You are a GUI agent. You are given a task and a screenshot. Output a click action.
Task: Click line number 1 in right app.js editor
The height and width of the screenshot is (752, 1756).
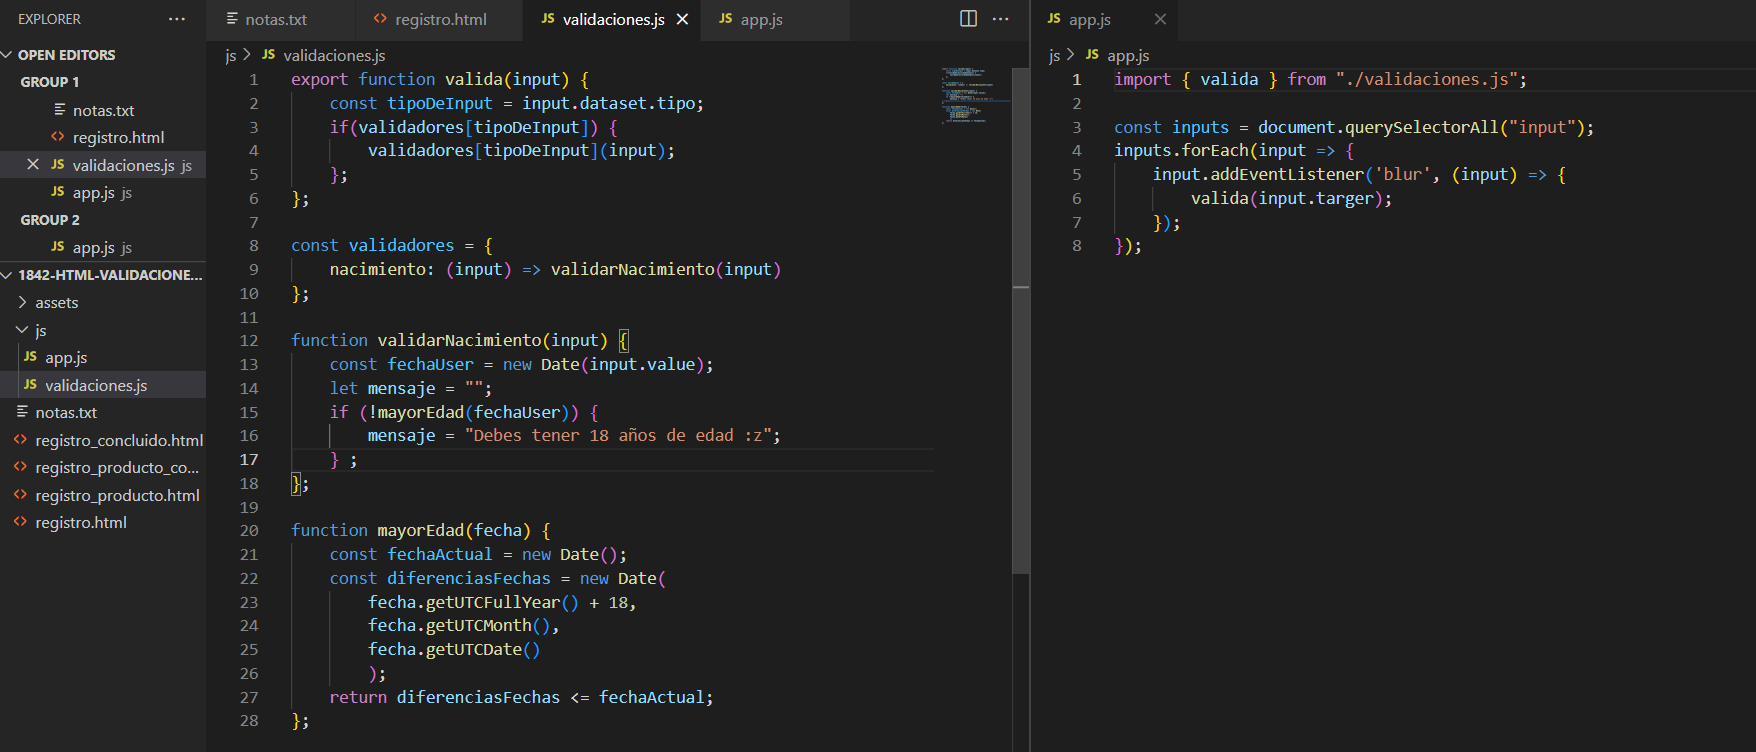[1077, 79]
